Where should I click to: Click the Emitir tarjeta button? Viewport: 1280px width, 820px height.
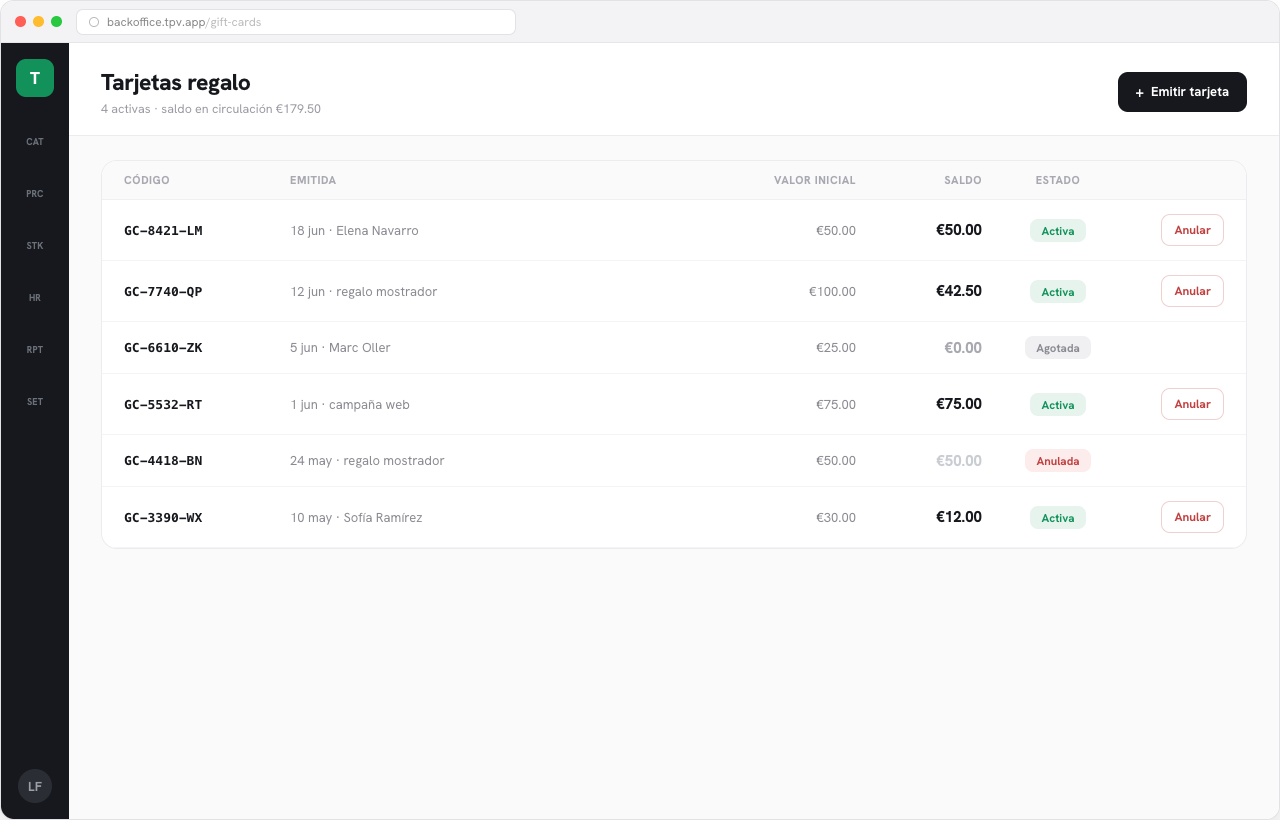click(x=1182, y=92)
